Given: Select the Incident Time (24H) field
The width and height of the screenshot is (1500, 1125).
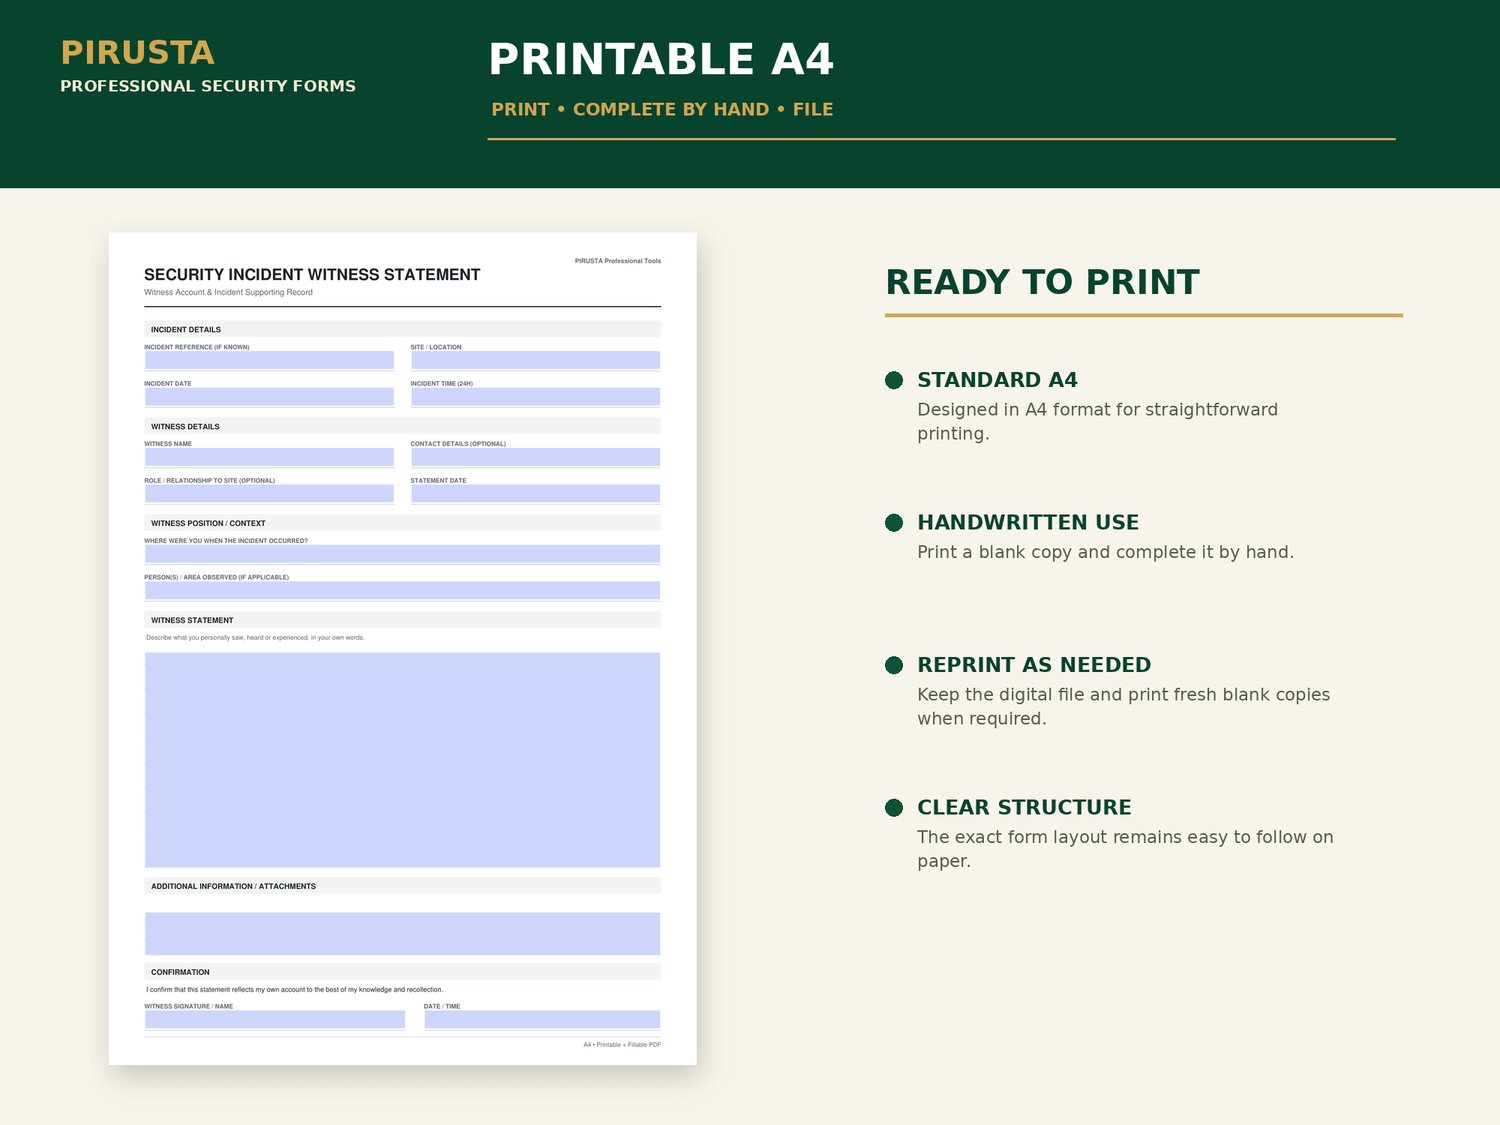Looking at the screenshot, I should (535, 397).
